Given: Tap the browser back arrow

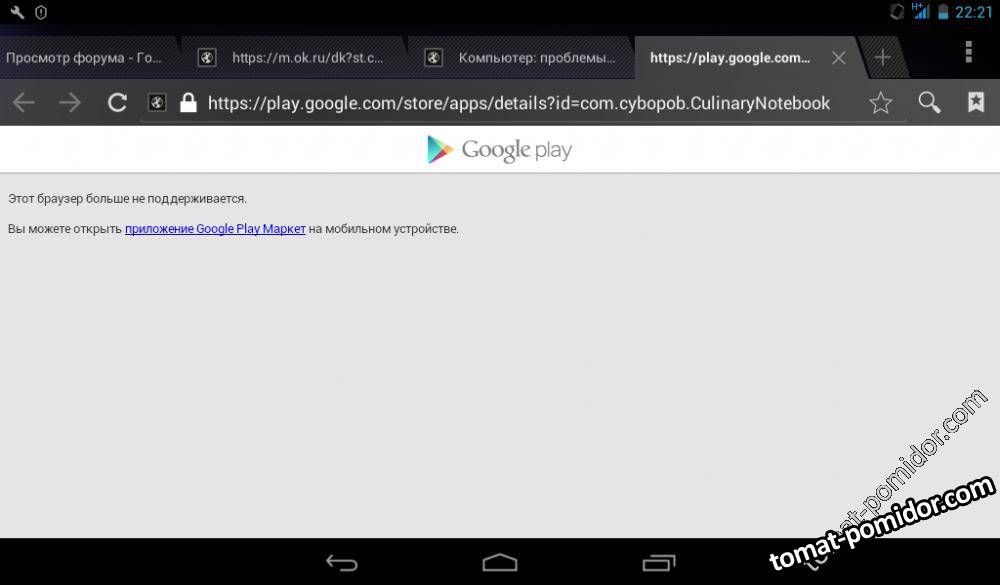Looking at the screenshot, I should (23, 103).
